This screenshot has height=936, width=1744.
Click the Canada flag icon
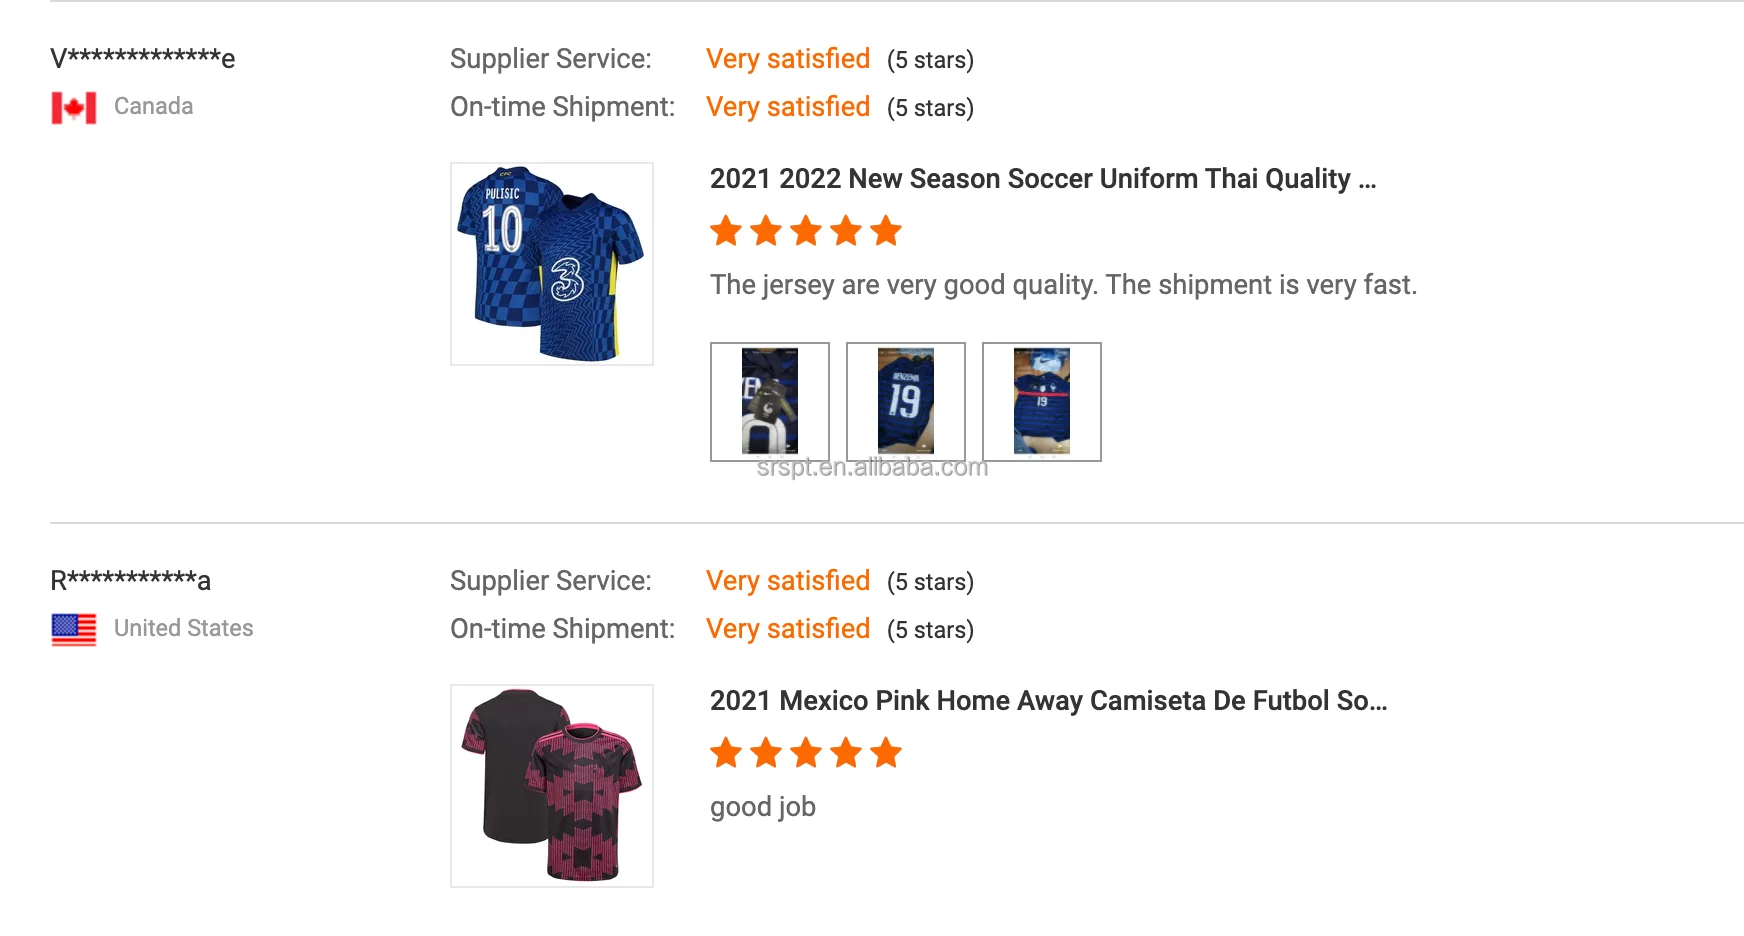point(74,107)
